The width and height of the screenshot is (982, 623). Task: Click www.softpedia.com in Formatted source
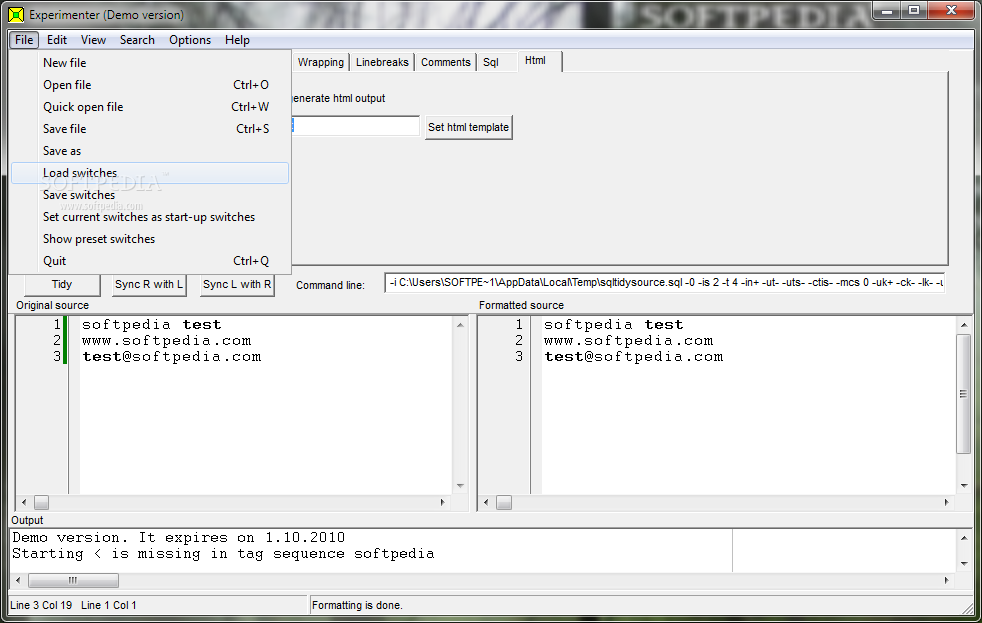[x=629, y=341]
